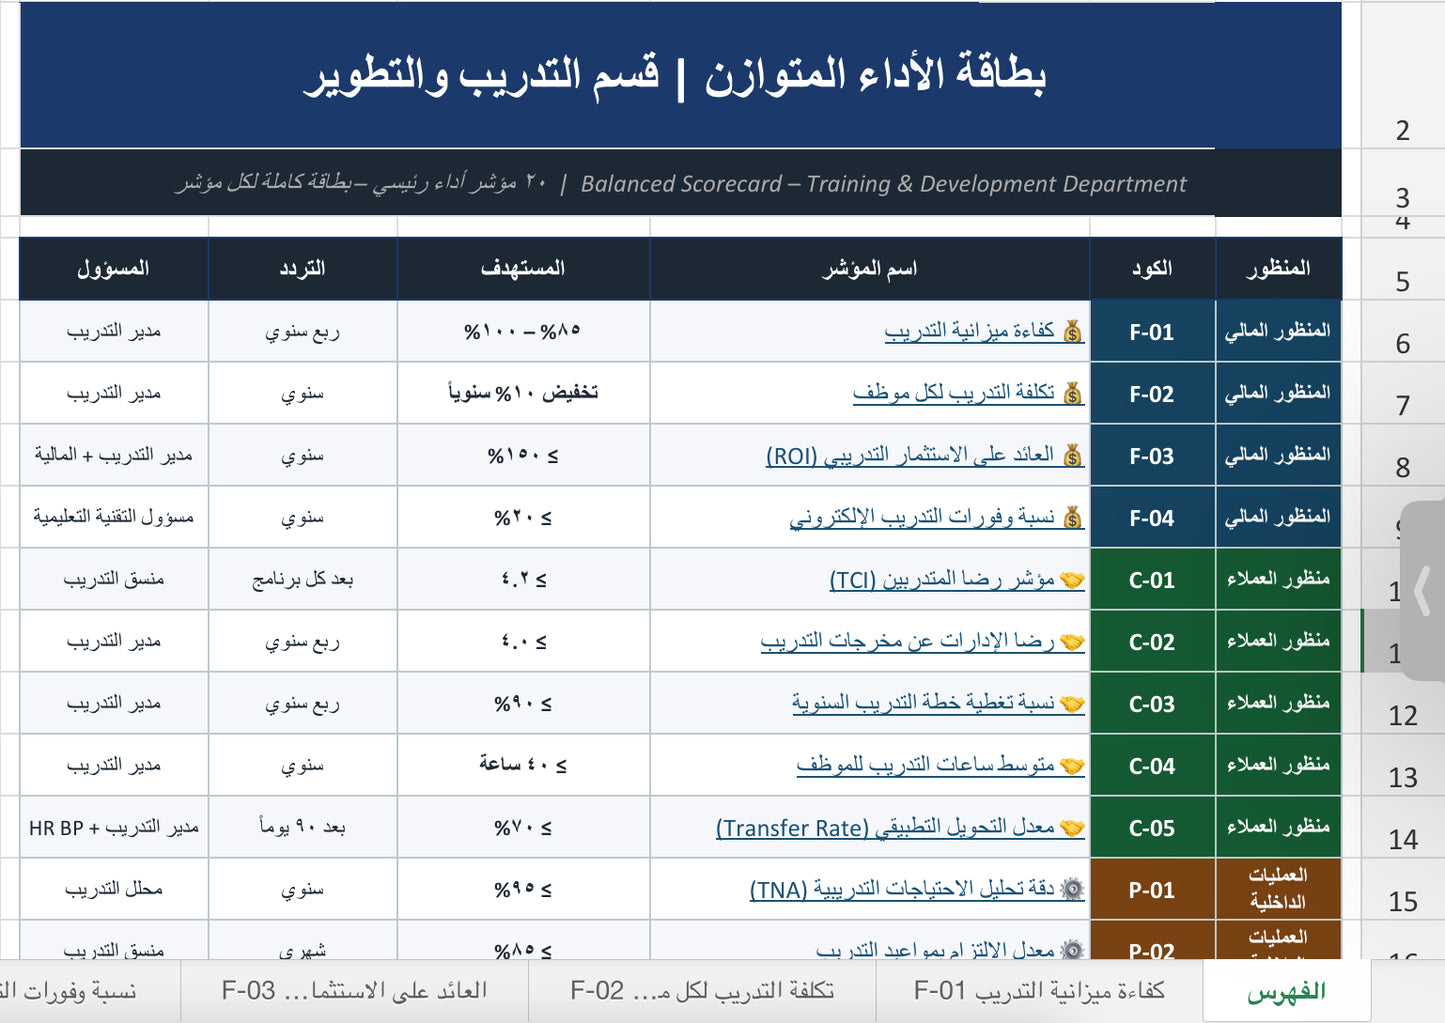Select owner cell مدير التدريب + HR BP

113,827
